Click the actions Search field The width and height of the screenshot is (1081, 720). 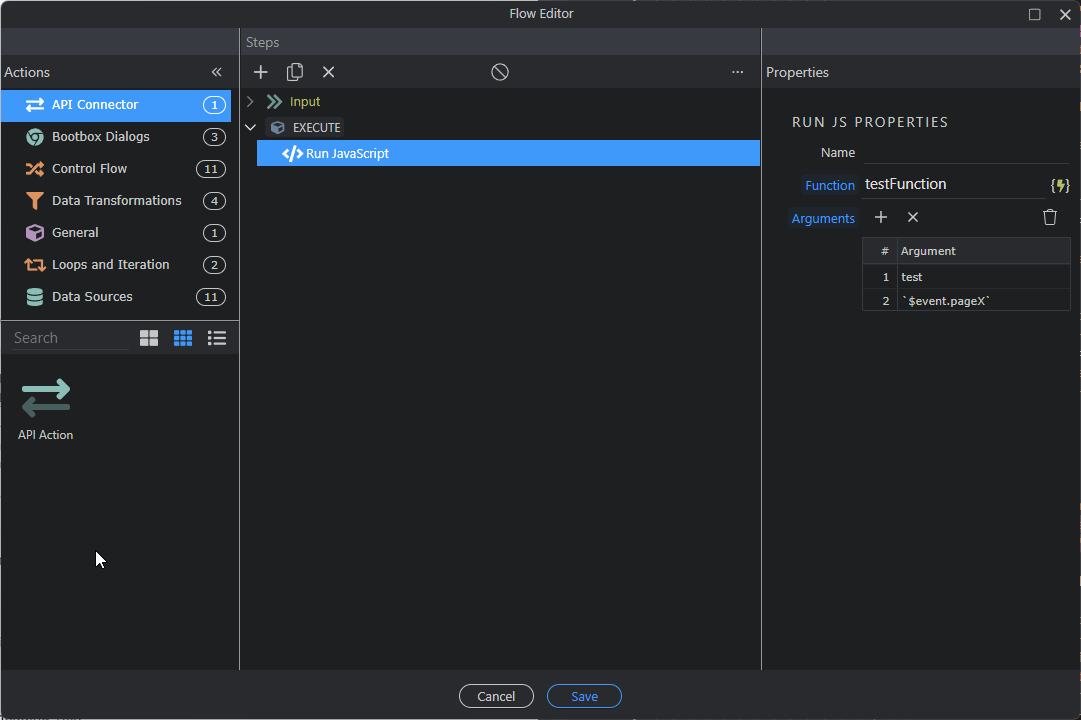[68, 338]
